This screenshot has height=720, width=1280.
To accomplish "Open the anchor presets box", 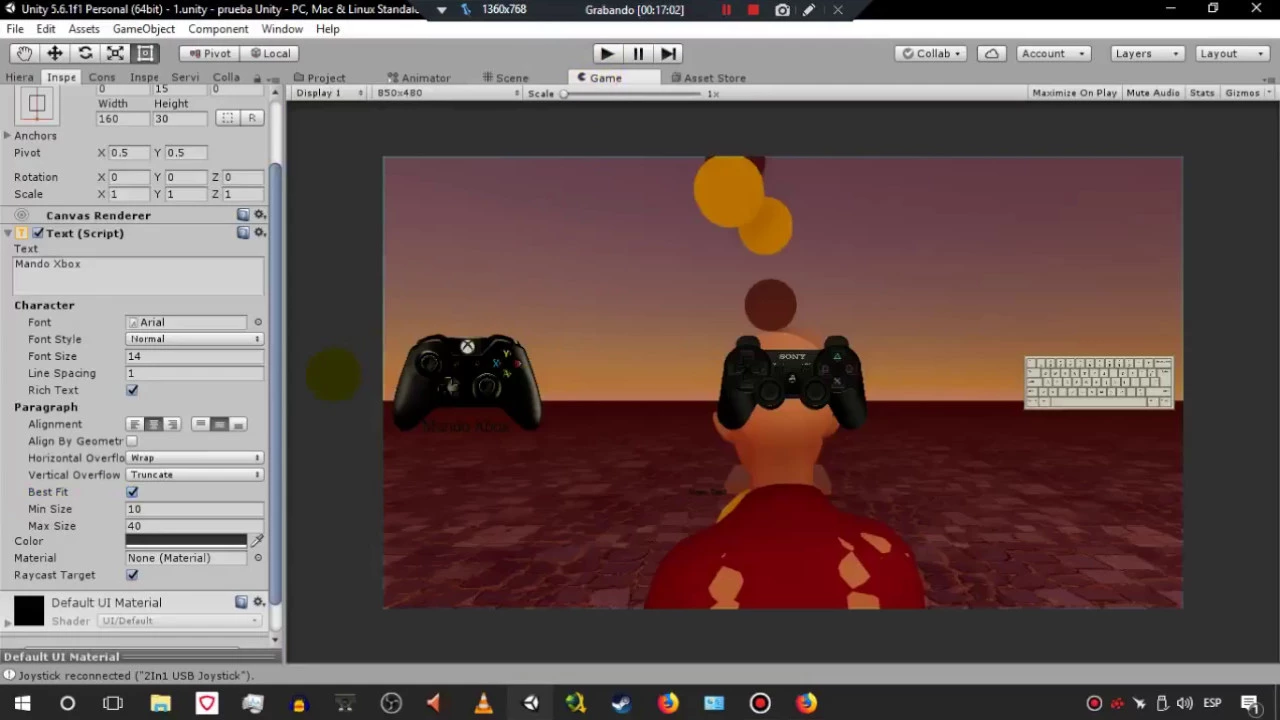I will tap(37, 103).
